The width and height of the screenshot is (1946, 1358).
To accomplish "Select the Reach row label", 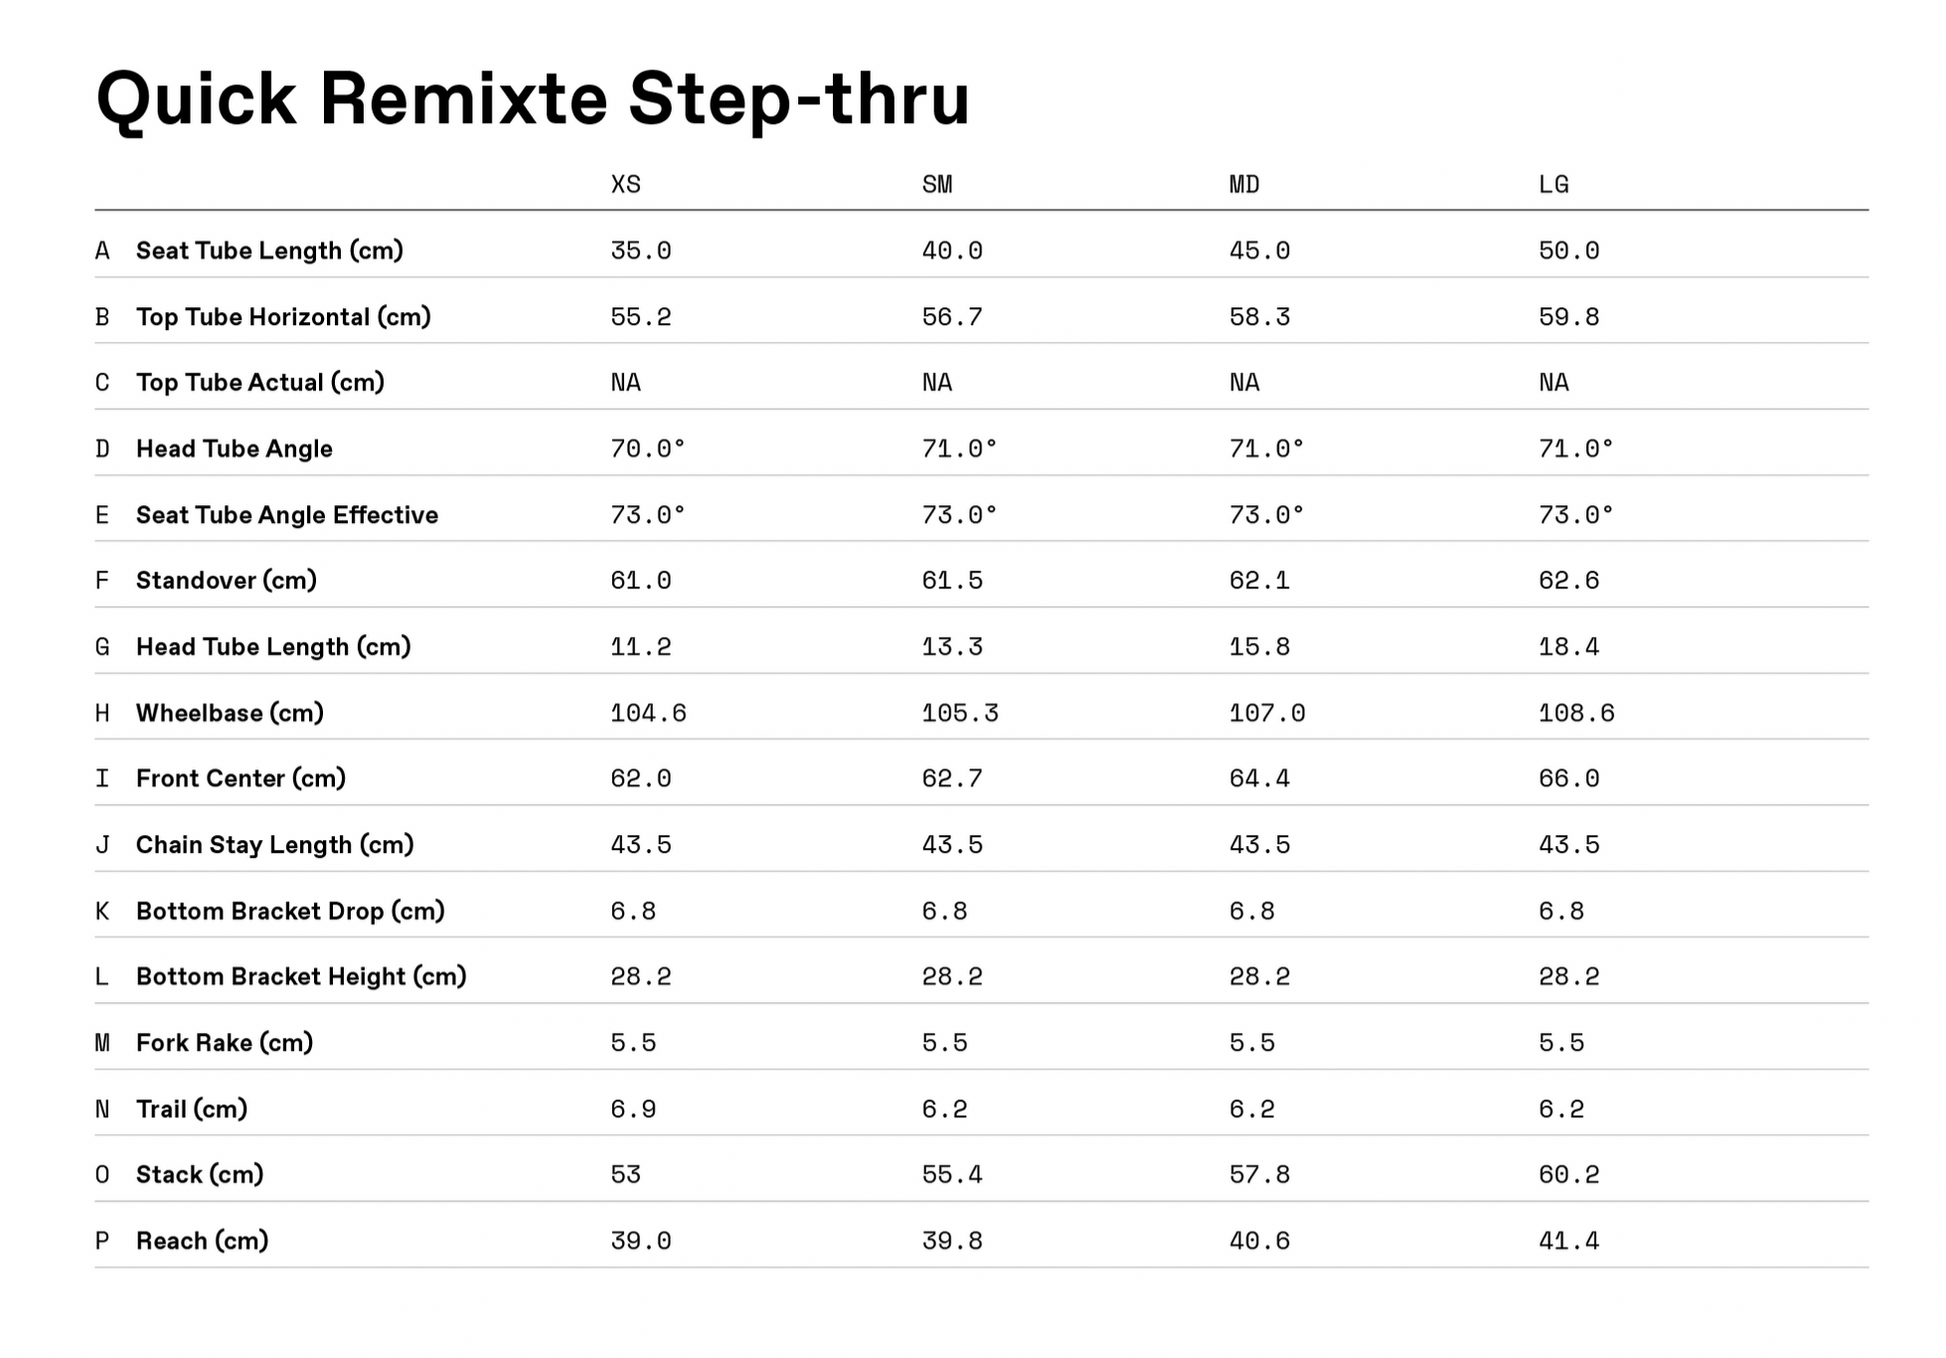I will point(202,1241).
